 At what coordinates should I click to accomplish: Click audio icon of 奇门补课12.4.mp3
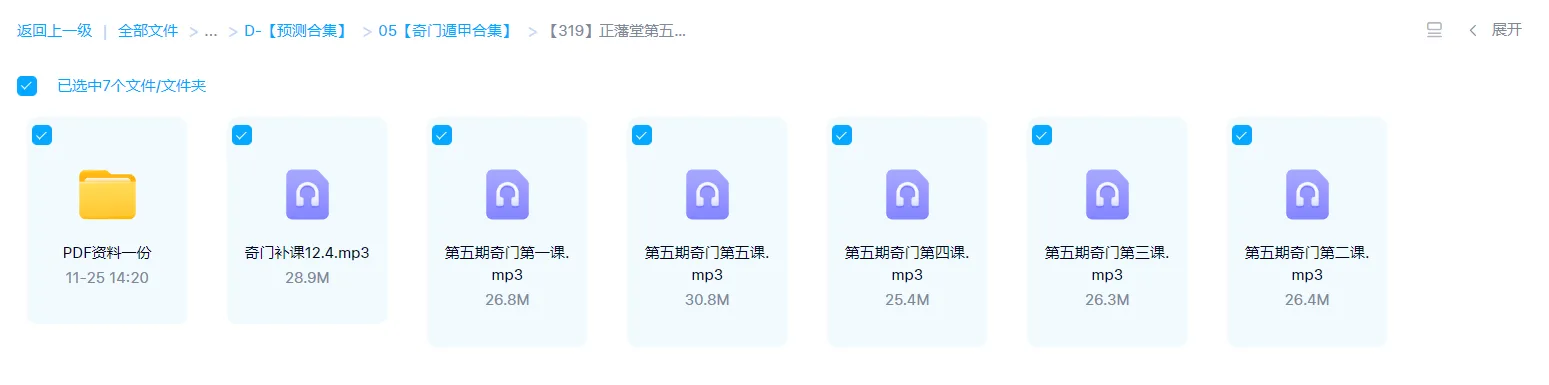pos(307,194)
